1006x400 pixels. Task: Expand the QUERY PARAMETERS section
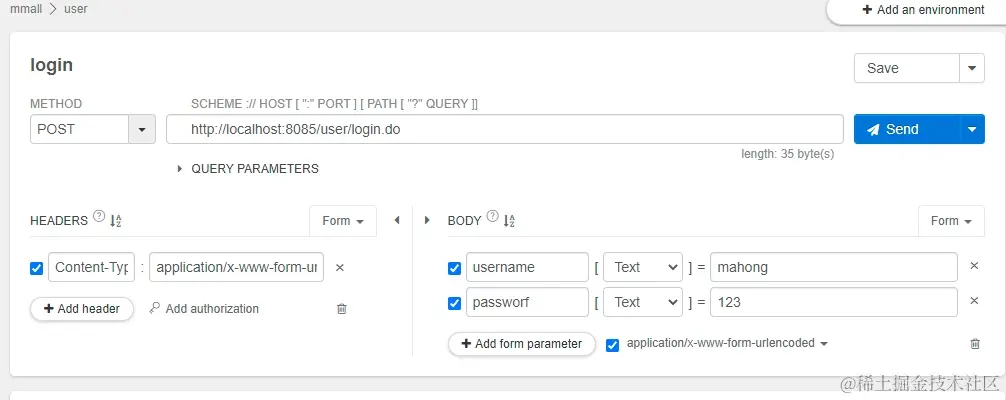(181, 169)
